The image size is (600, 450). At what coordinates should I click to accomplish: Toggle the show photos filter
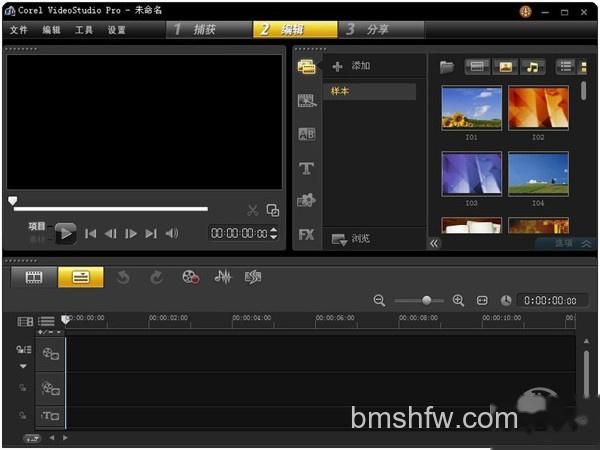point(505,67)
